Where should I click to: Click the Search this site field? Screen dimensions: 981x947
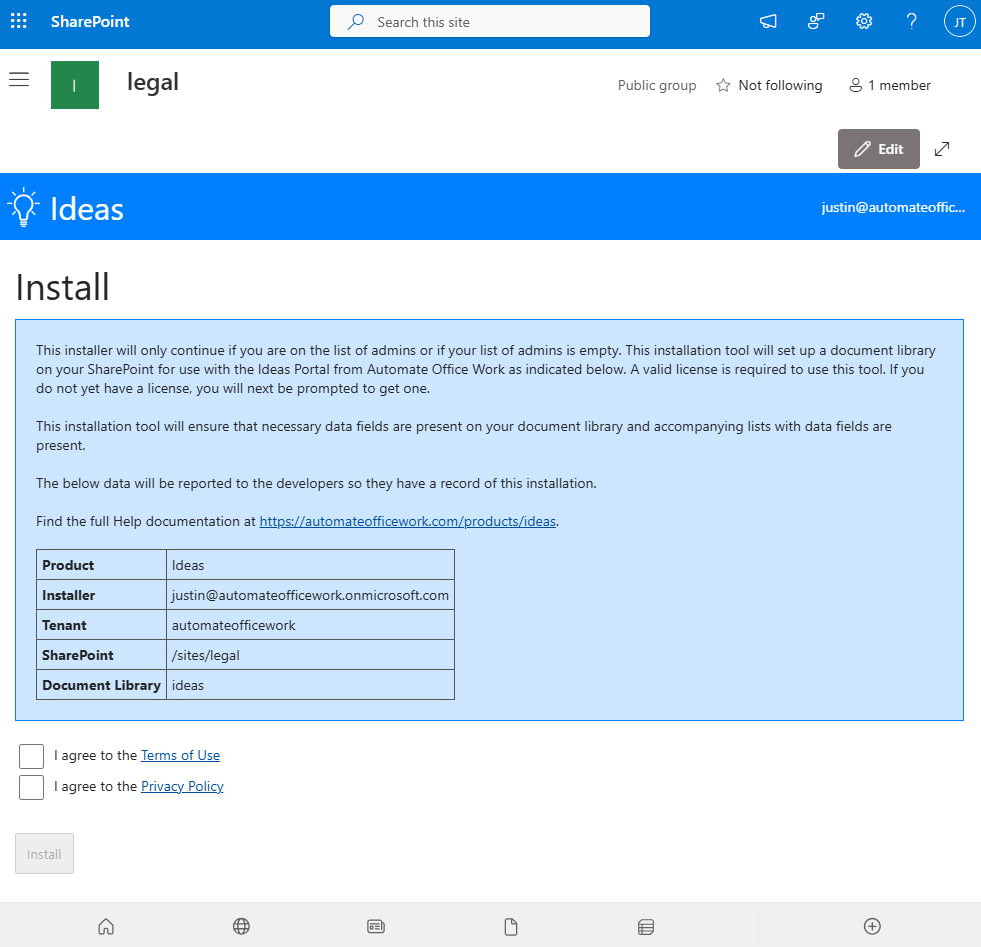(490, 22)
